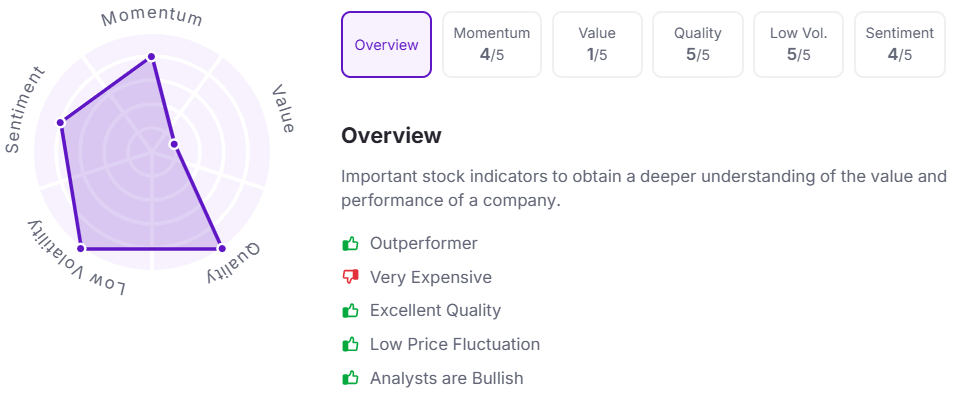This screenshot has height=397, width=955.
Task: Click the Outperformer indicator text
Action: 424,244
